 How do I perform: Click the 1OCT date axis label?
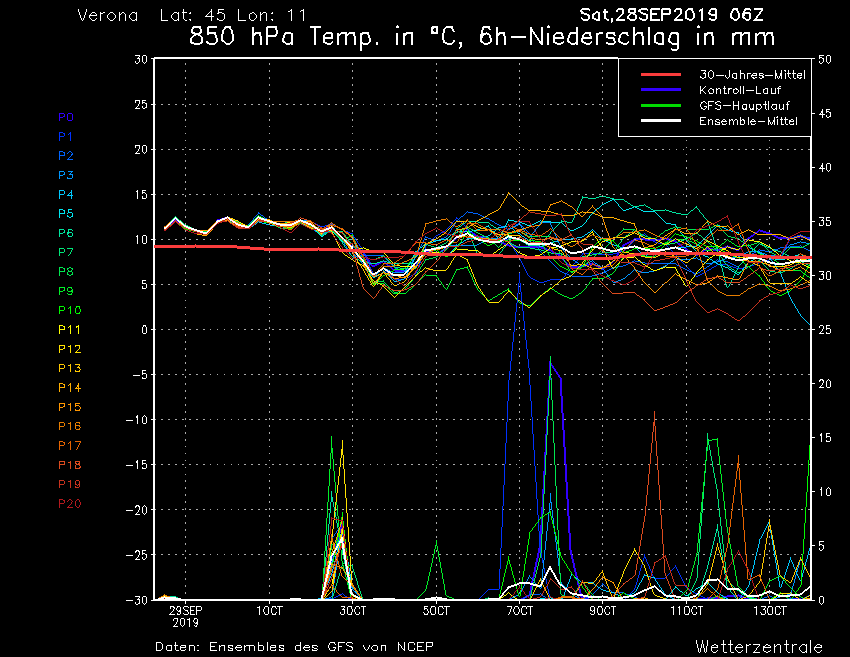[x=269, y=611]
